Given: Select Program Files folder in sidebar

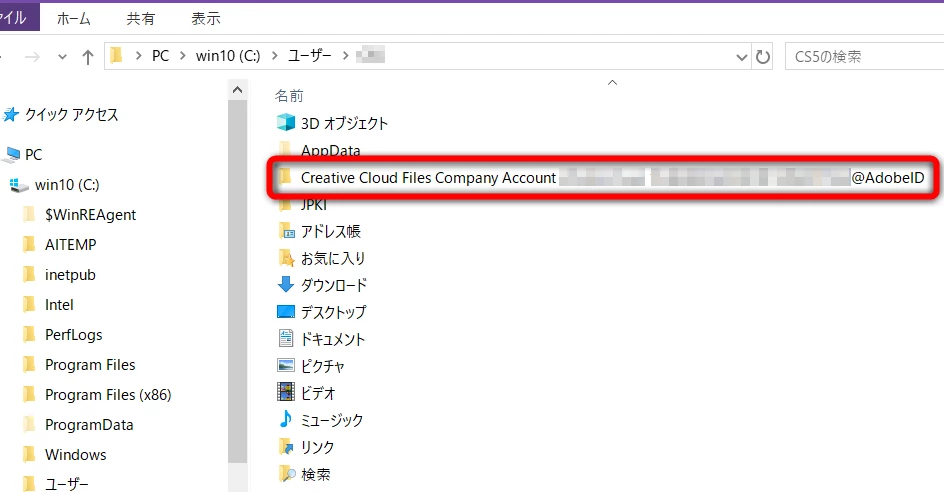Looking at the screenshot, I should (x=90, y=365).
